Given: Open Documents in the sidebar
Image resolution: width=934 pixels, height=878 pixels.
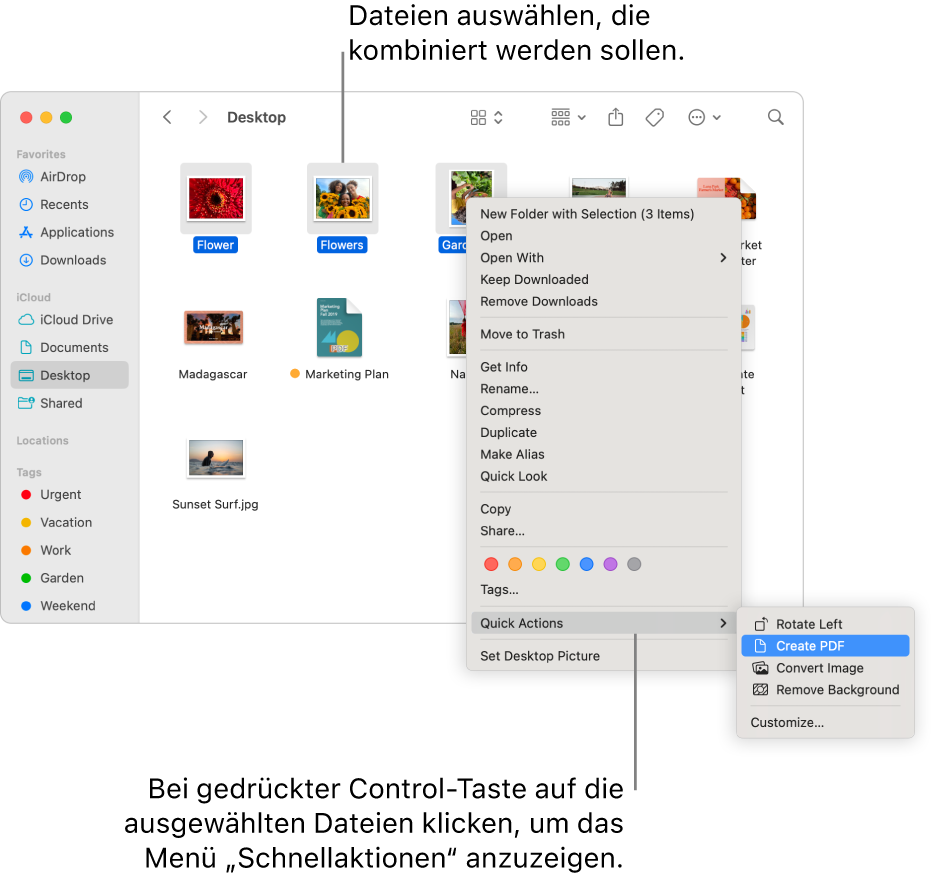Looking at the screenshot, I should (70, 348).
